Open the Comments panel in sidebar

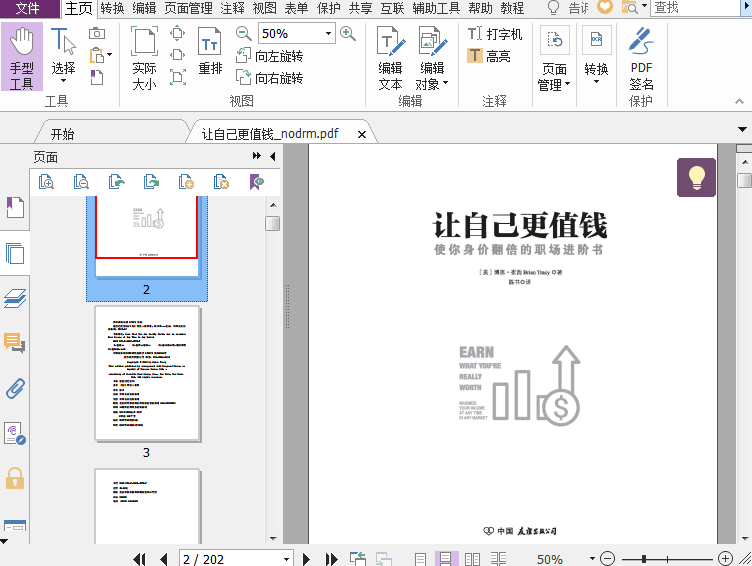[15, 343]
